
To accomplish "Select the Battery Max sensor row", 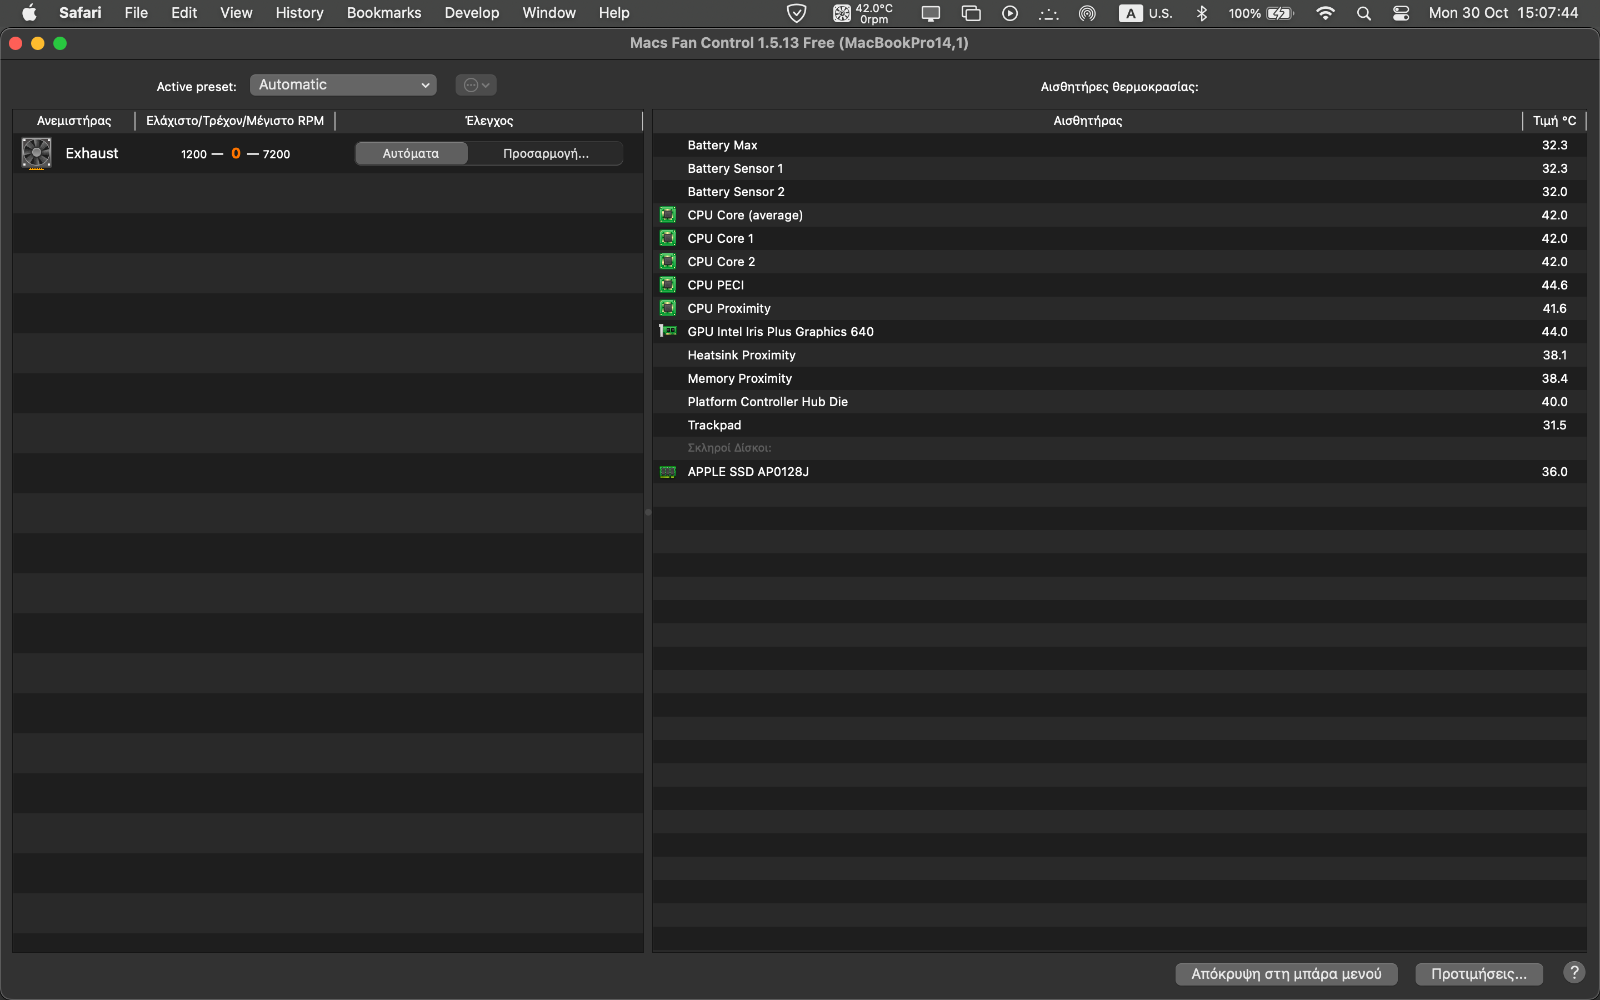I will coord(1120,145).
